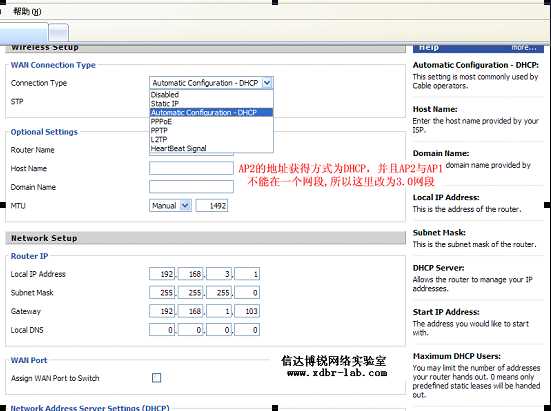Screen dimensions: 551x411
Task: Select L2TP connection type
Action: click(211, 139)
